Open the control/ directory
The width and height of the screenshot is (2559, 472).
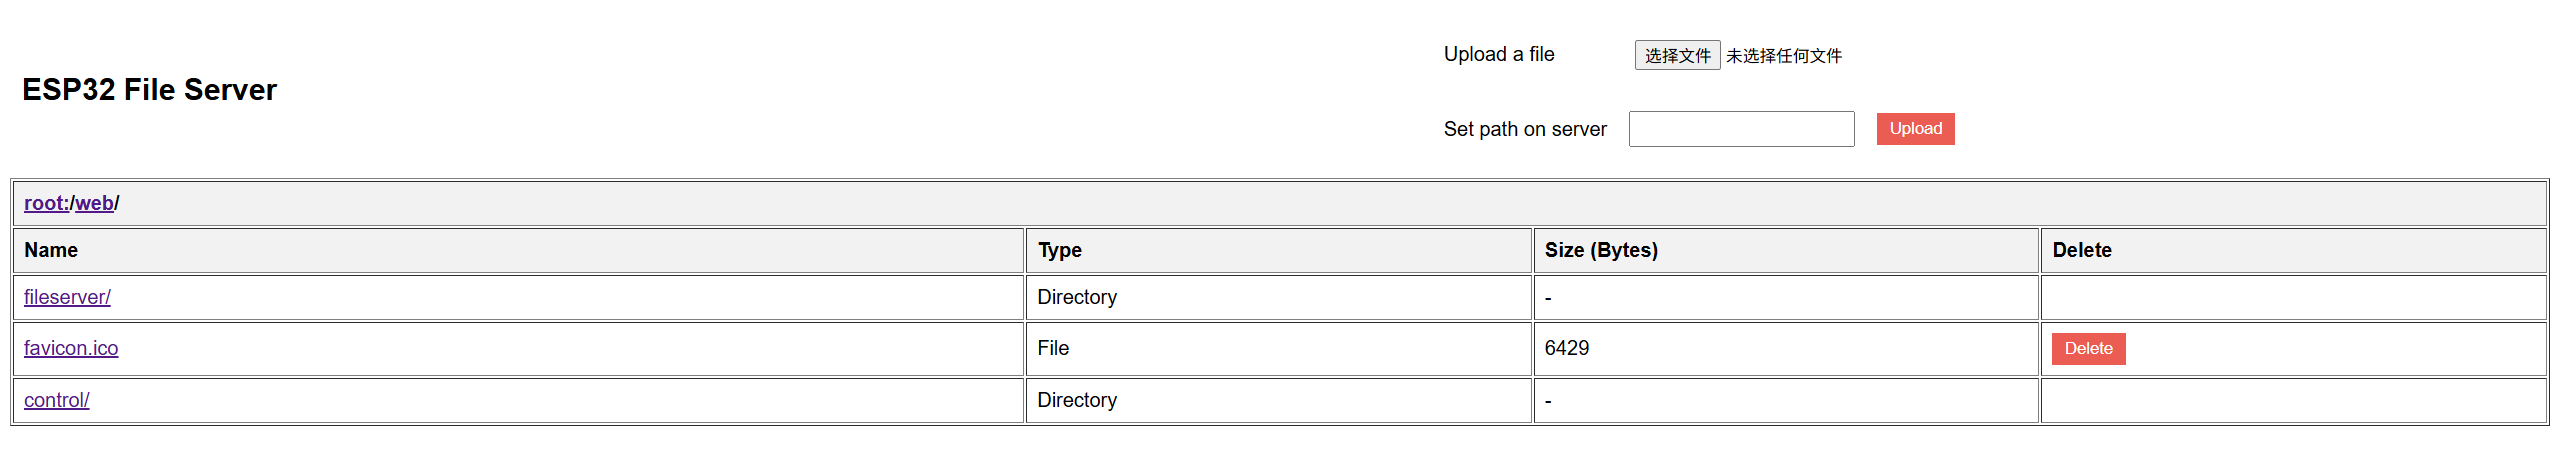coord(57,400)
